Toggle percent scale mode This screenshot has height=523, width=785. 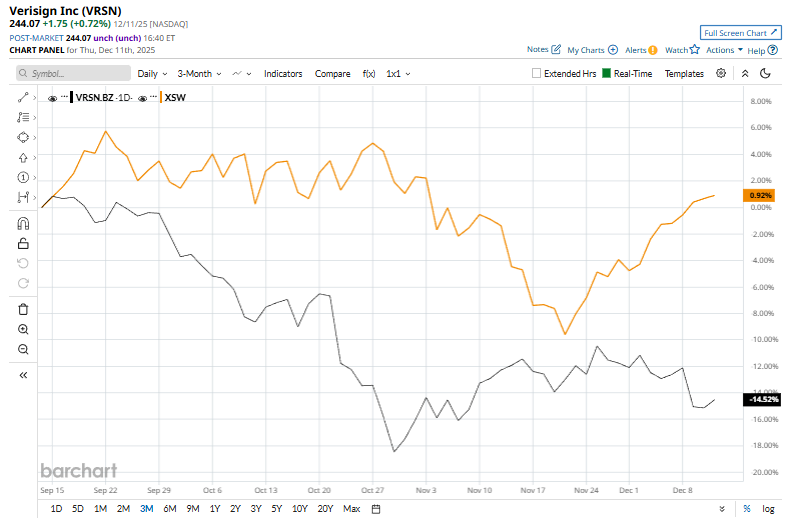(x=747, y=509)
